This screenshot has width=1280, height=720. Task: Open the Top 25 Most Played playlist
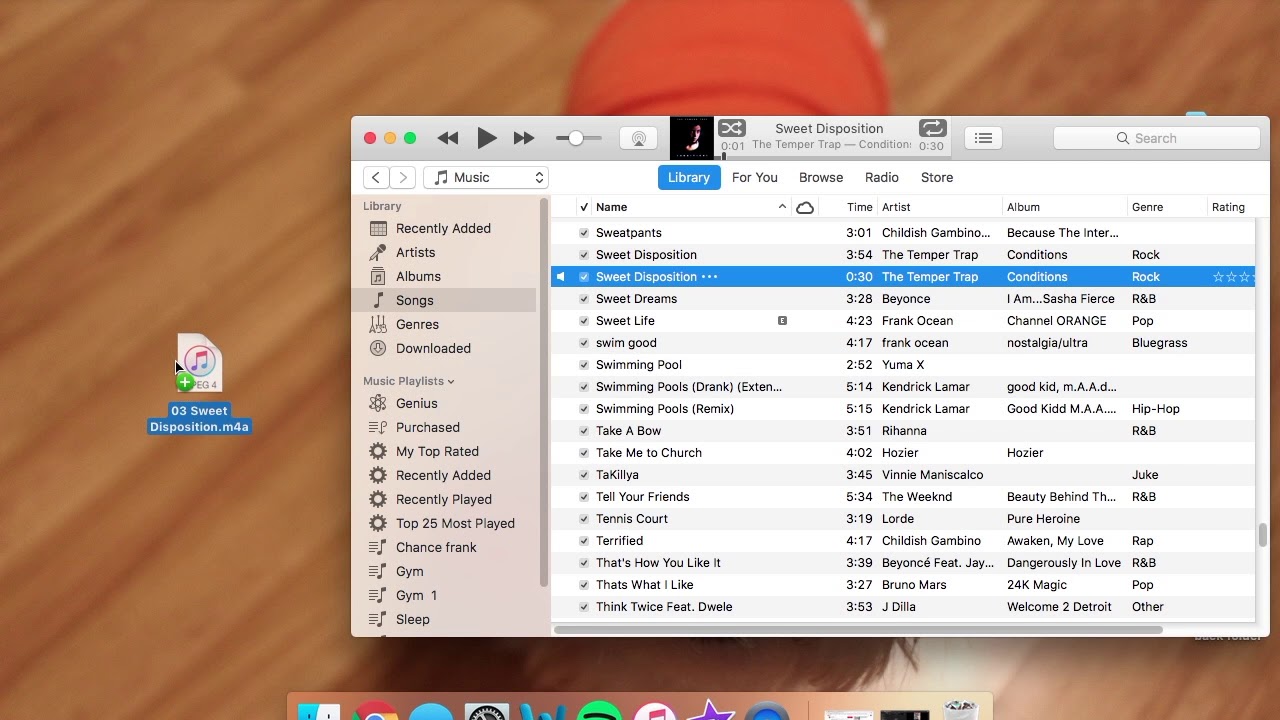(x=455, y=523)
